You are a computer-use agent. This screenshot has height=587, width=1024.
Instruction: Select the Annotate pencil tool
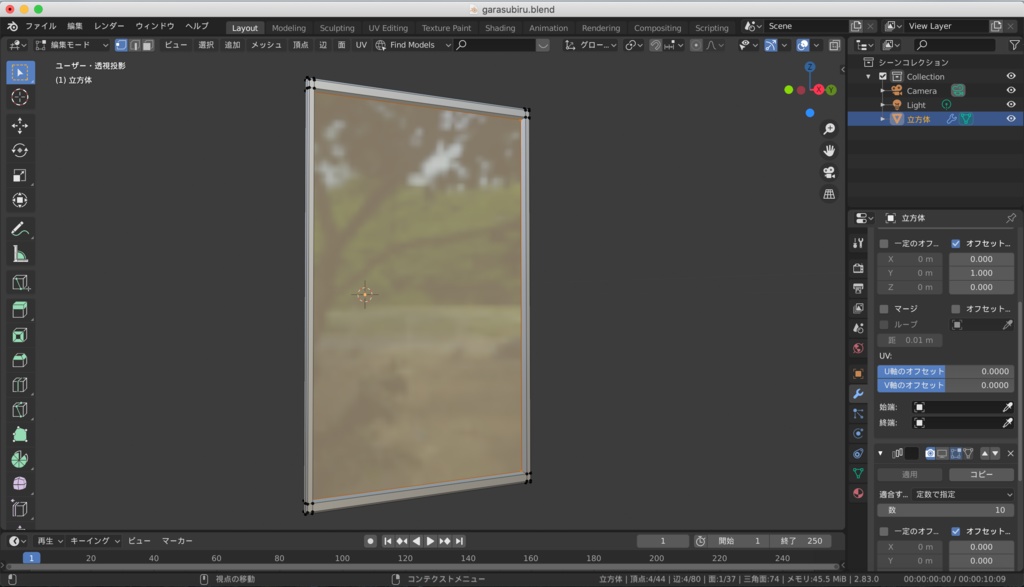click(x=20, y=229)
